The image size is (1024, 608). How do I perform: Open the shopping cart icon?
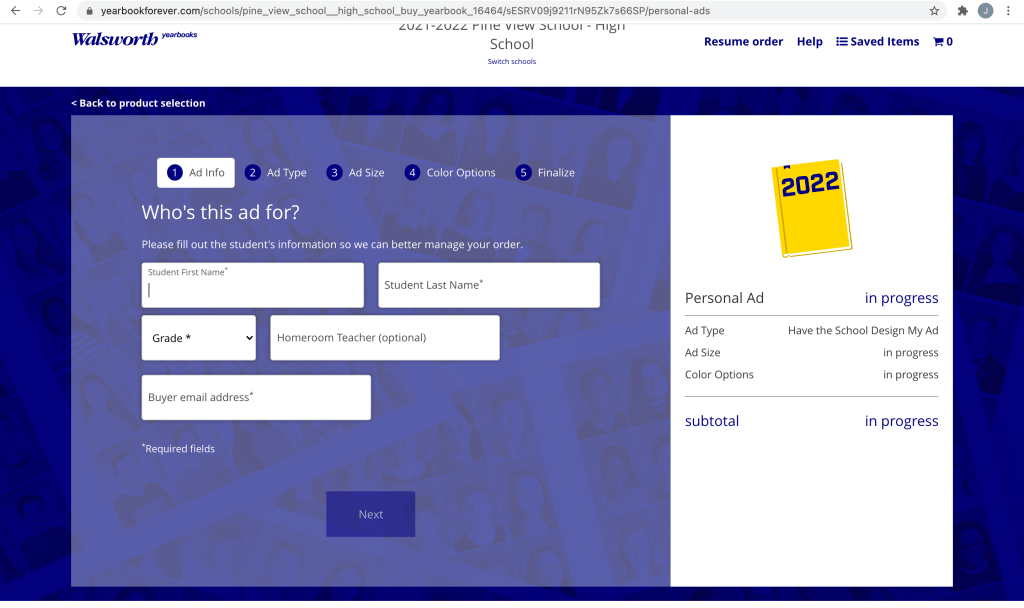point(942,42)
